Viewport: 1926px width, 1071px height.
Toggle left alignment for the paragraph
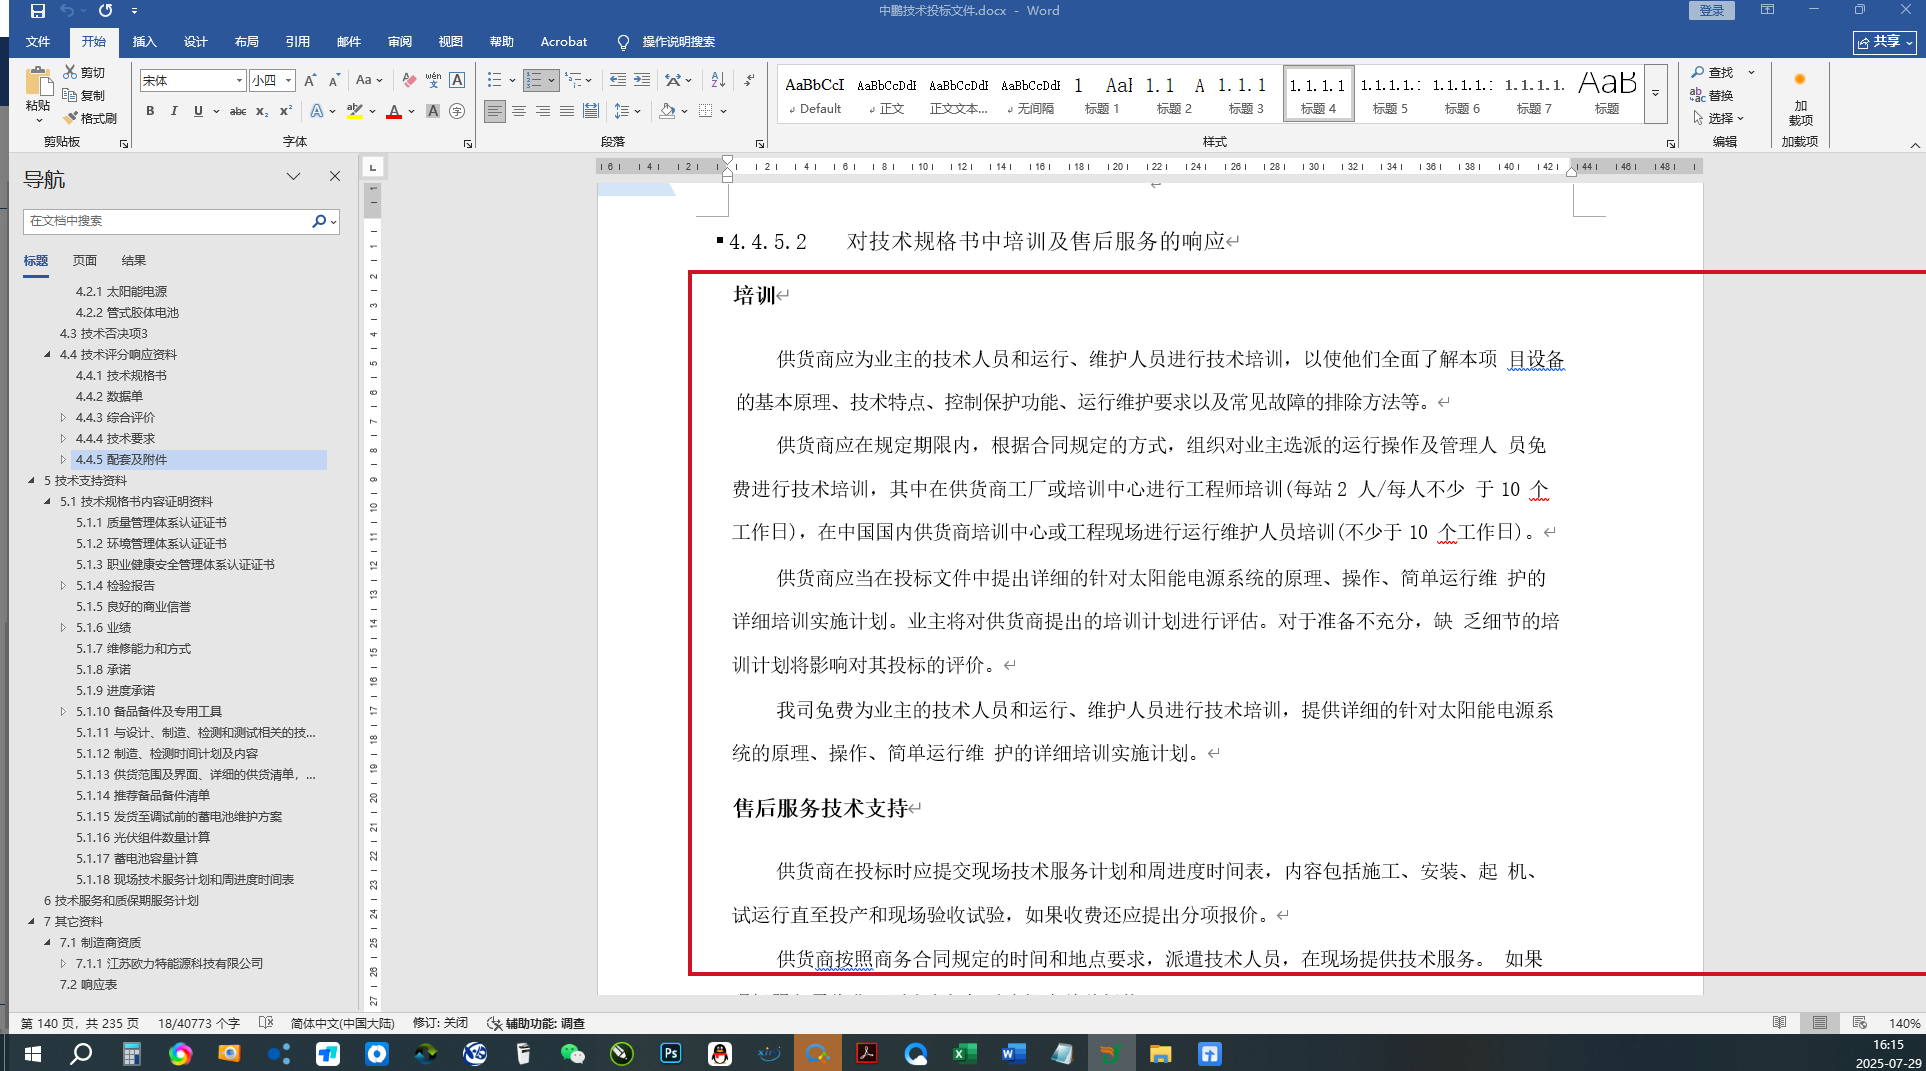495,111
